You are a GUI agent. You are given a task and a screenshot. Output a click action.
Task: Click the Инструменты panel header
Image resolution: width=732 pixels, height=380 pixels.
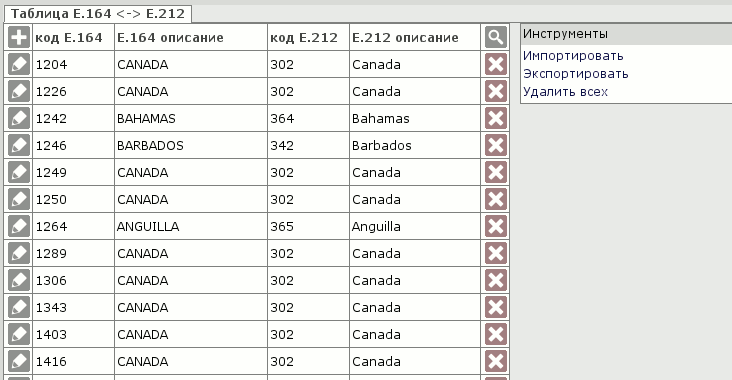(626, 34)
